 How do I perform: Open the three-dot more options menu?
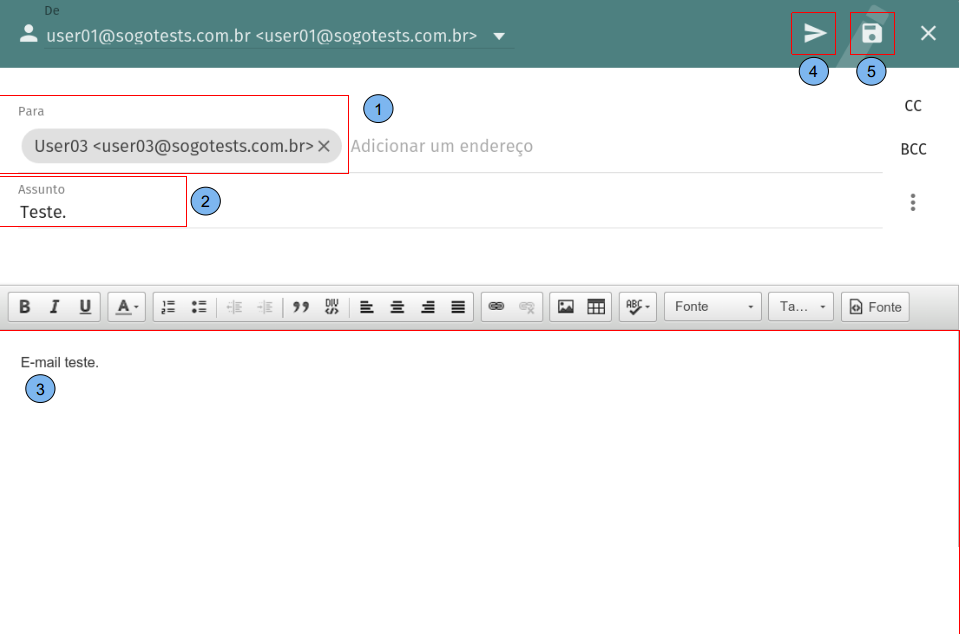tap(912, 203)
